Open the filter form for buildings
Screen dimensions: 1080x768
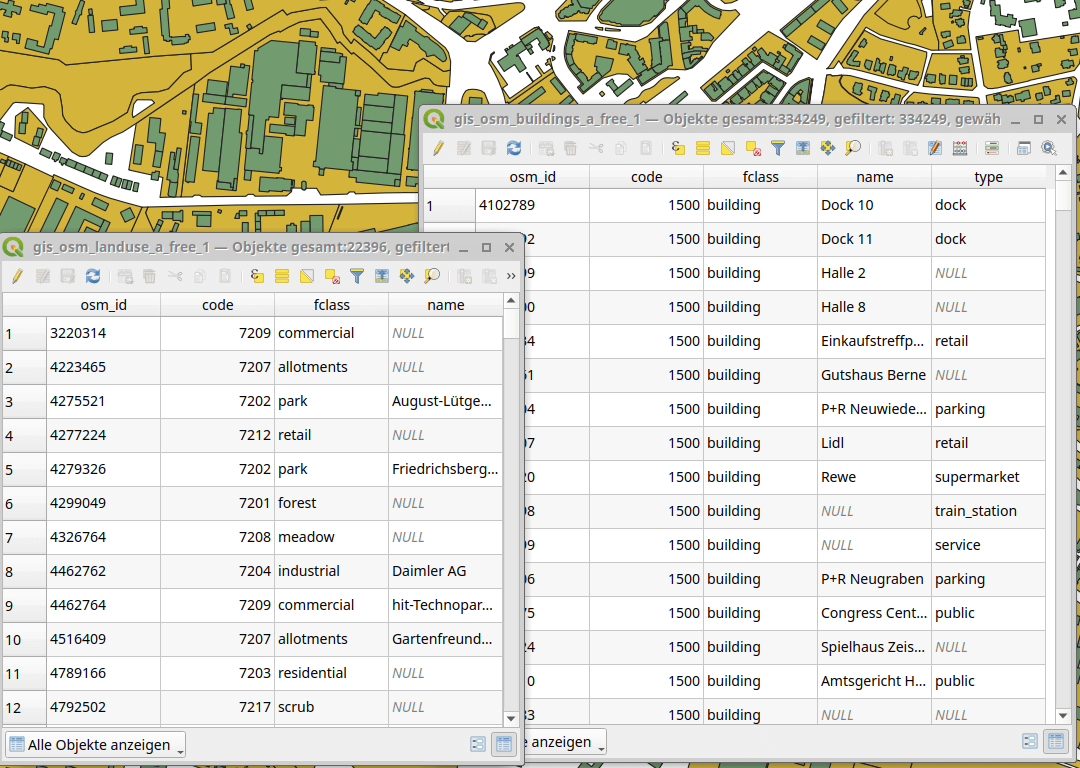(778, 147)
